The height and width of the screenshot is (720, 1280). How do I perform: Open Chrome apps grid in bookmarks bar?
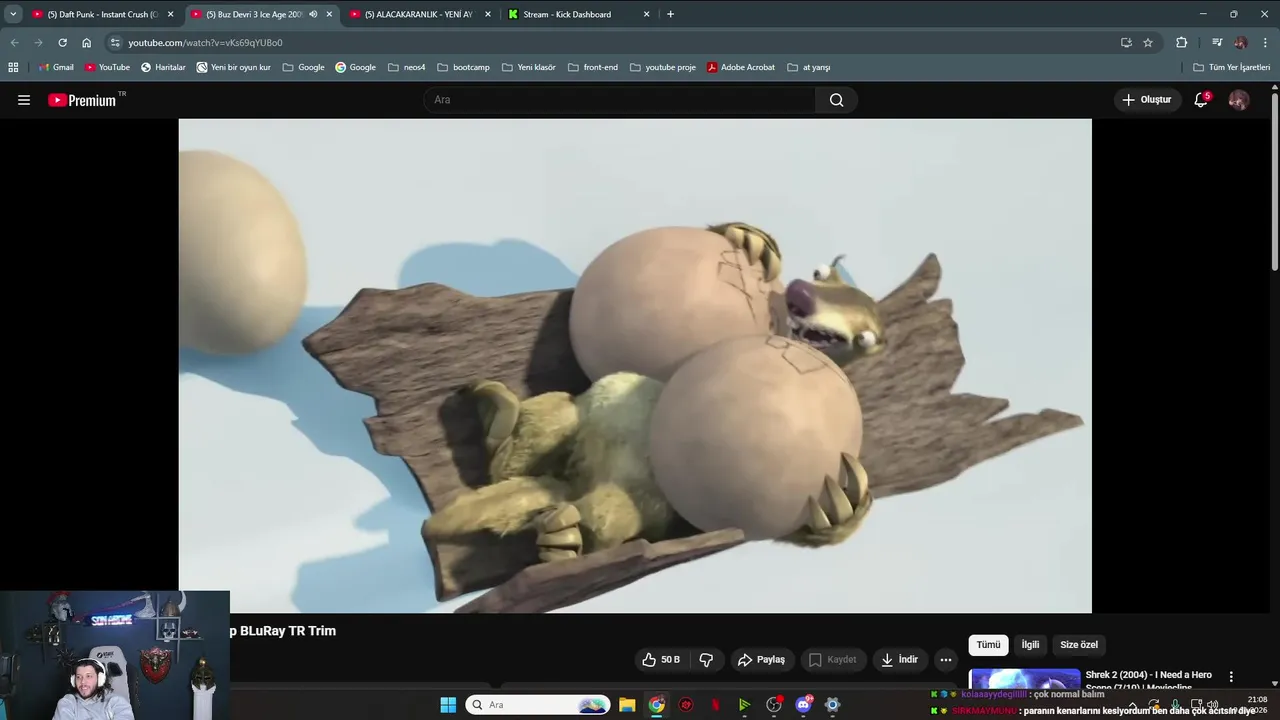coord(13,67)
